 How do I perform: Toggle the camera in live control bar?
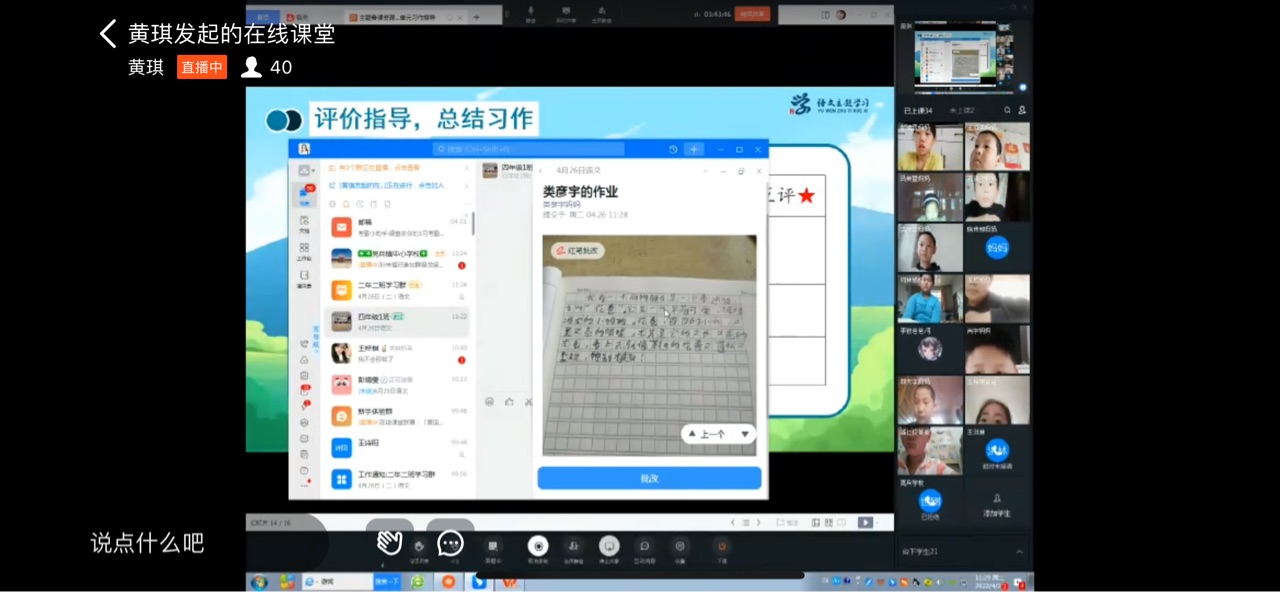(538, 546)
